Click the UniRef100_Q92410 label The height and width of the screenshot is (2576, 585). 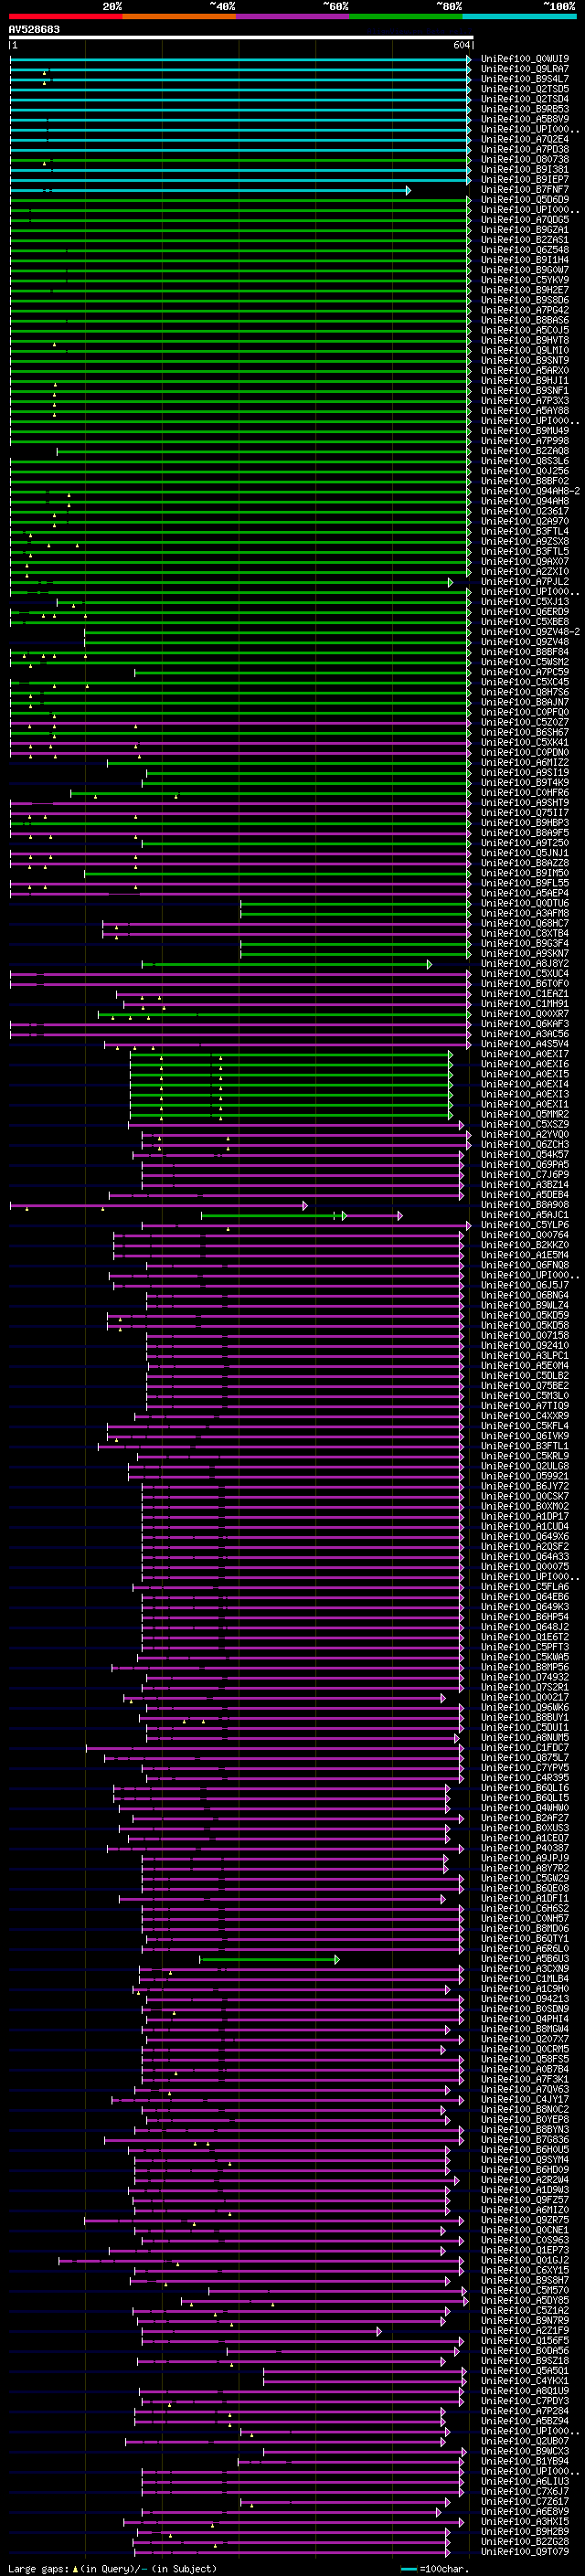525,1346
